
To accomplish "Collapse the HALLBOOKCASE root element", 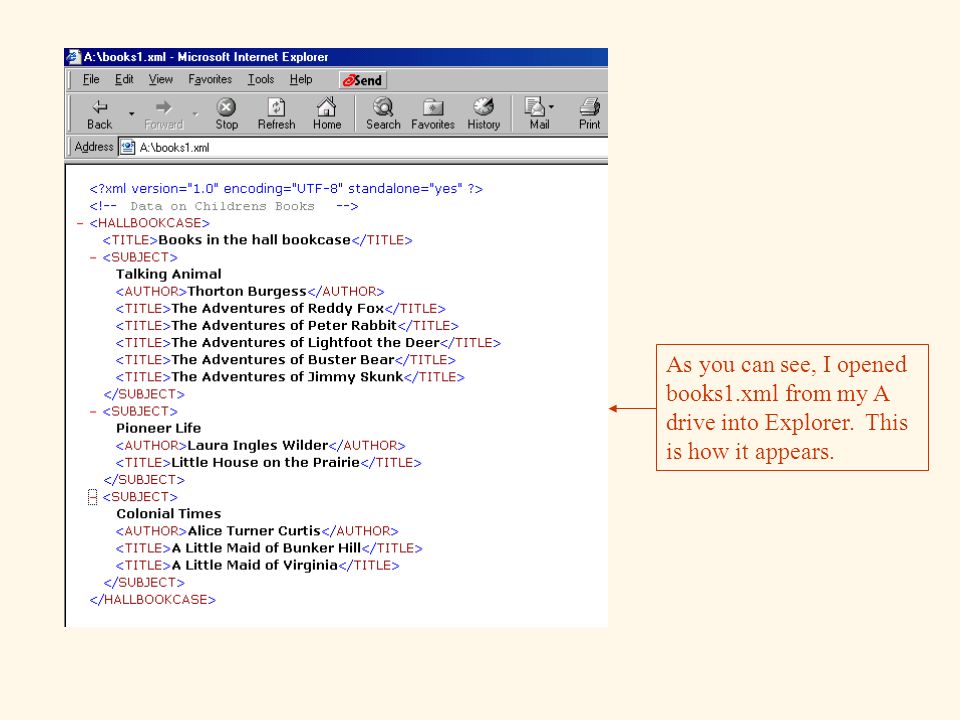I will click(80, 223).
